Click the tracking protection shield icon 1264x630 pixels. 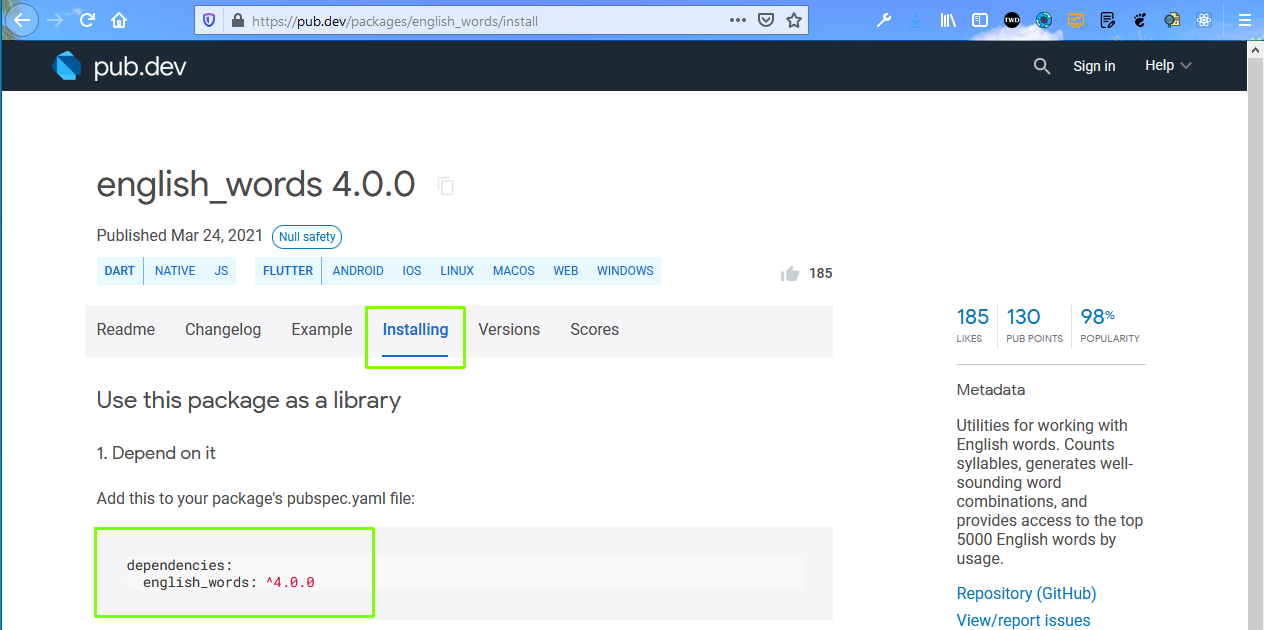click(x=209, y=20)
